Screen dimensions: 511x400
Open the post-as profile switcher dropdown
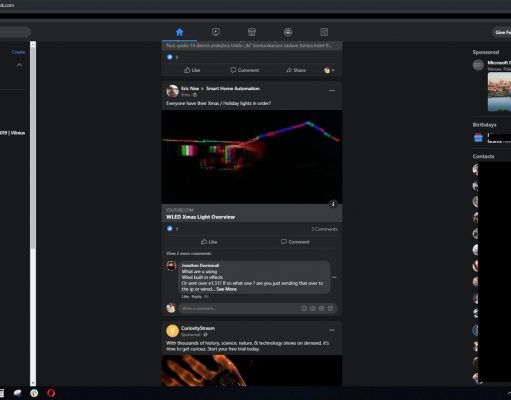click(329, 70)
